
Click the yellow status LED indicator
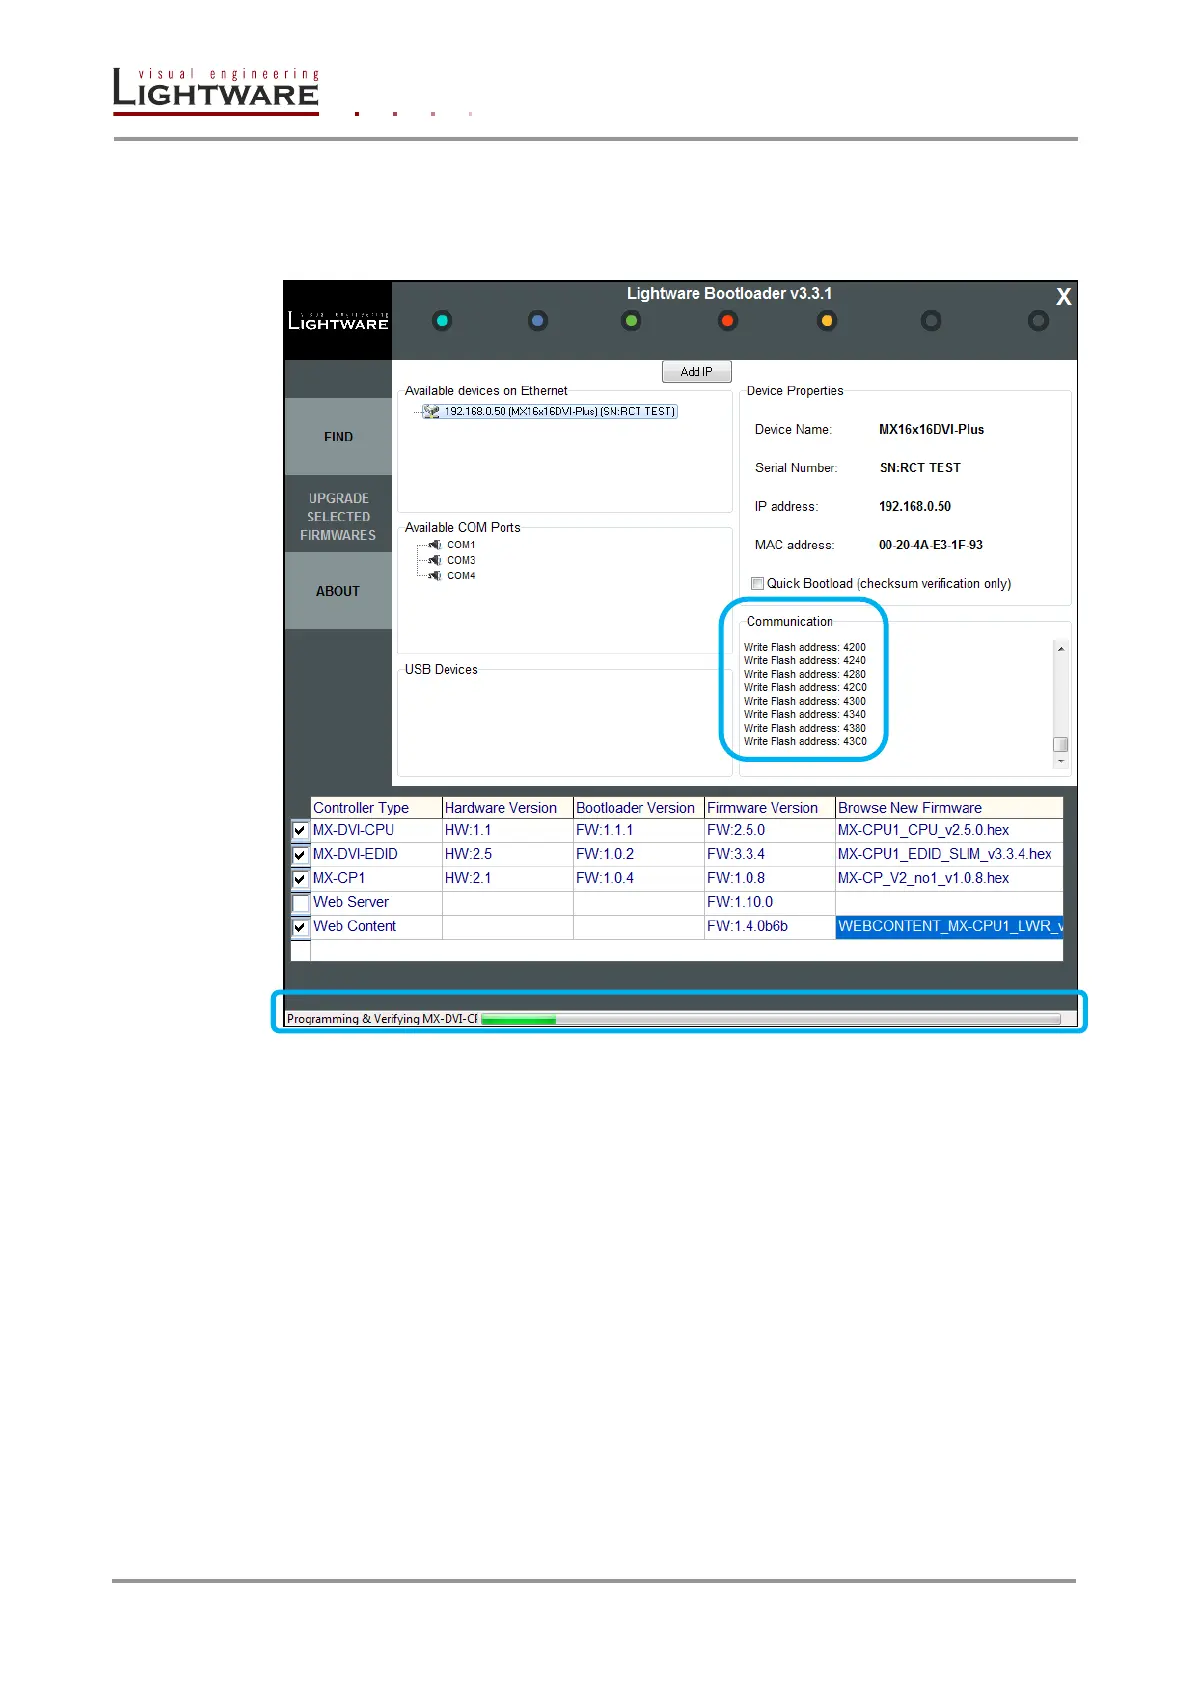pos(827,321)
